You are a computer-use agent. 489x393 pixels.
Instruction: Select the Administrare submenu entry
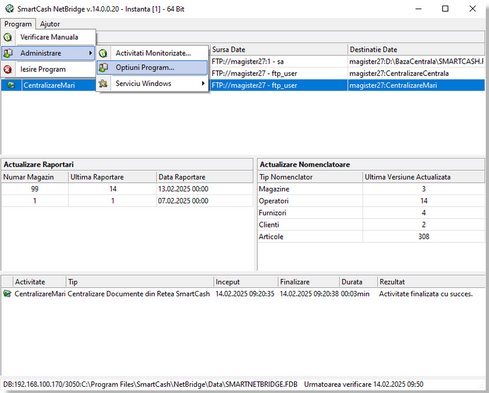coord(48,53)
